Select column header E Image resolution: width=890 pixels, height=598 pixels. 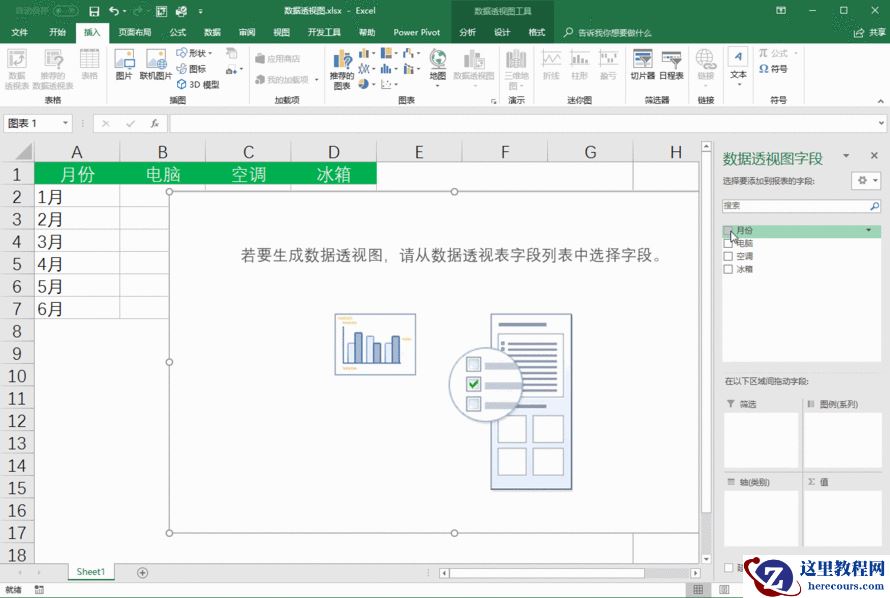pyautogui.click(x=419, y=152)
